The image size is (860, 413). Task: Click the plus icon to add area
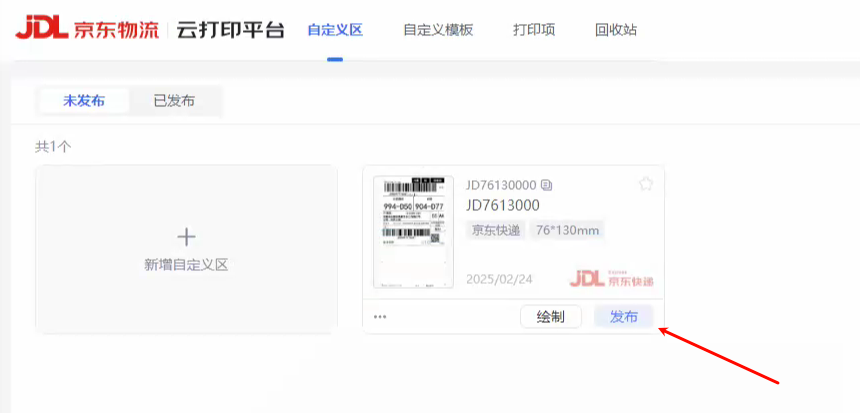186,237
